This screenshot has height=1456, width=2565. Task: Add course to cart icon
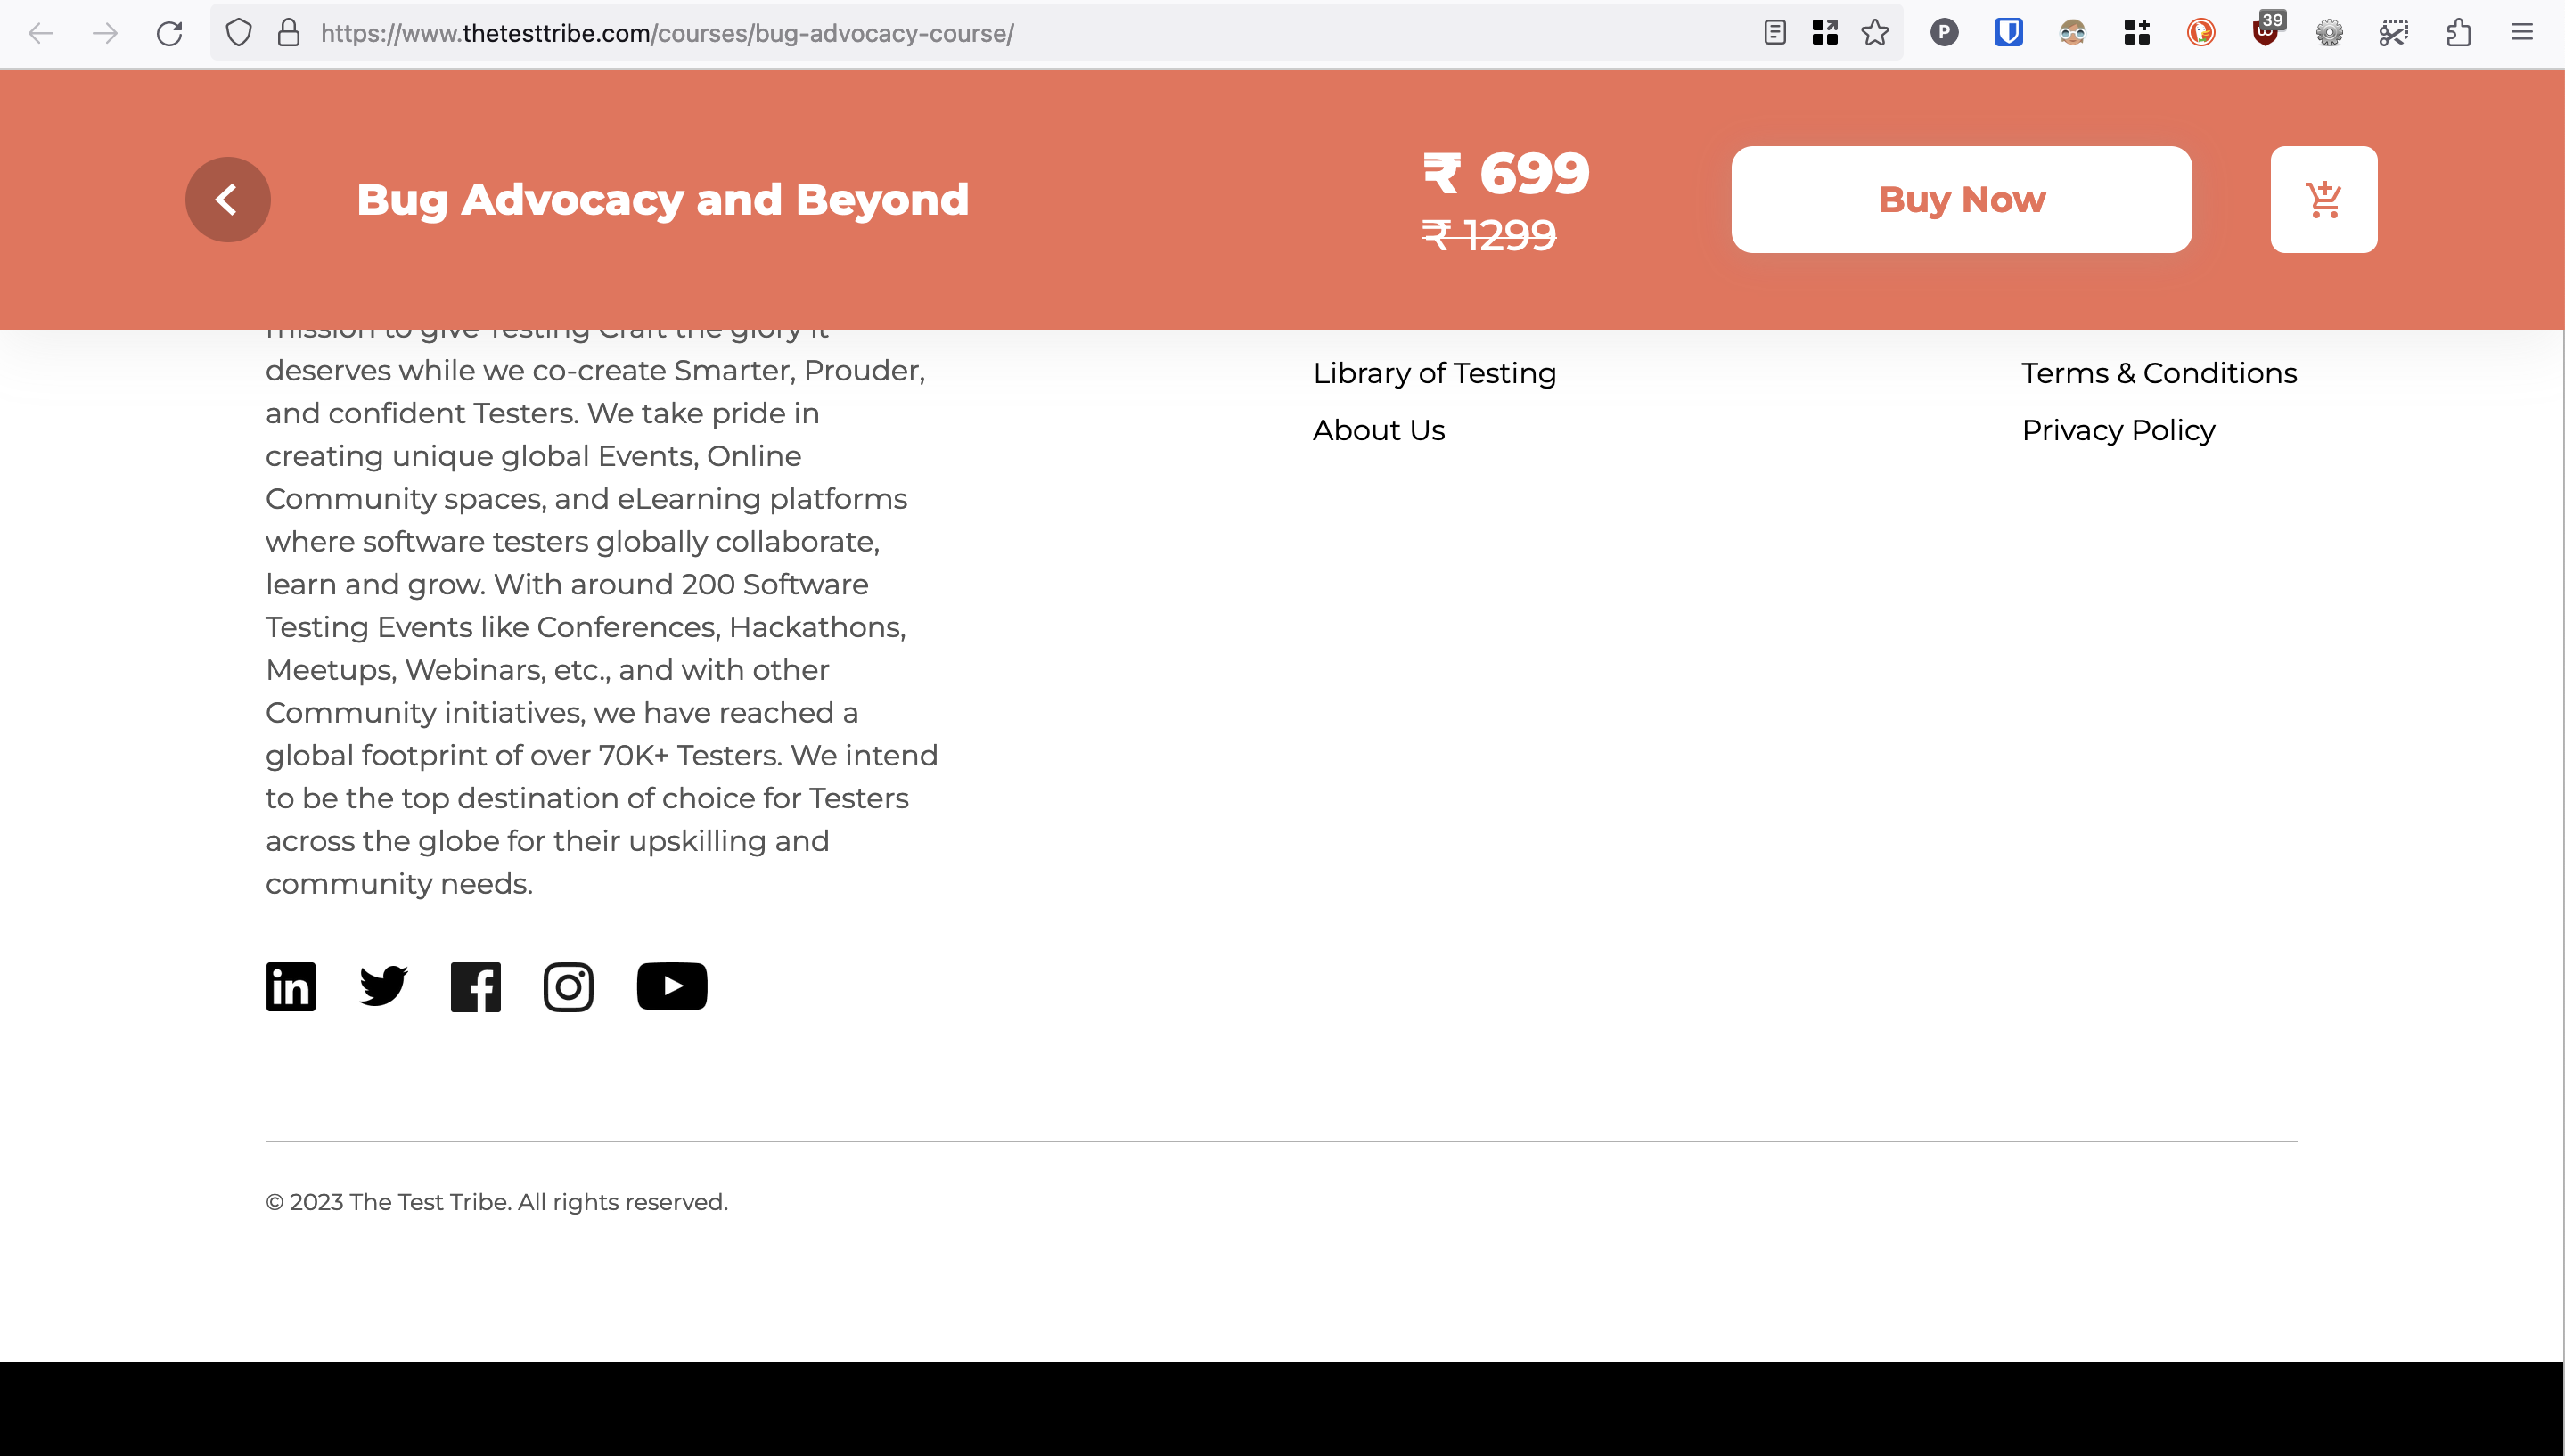coord(2323,199)
